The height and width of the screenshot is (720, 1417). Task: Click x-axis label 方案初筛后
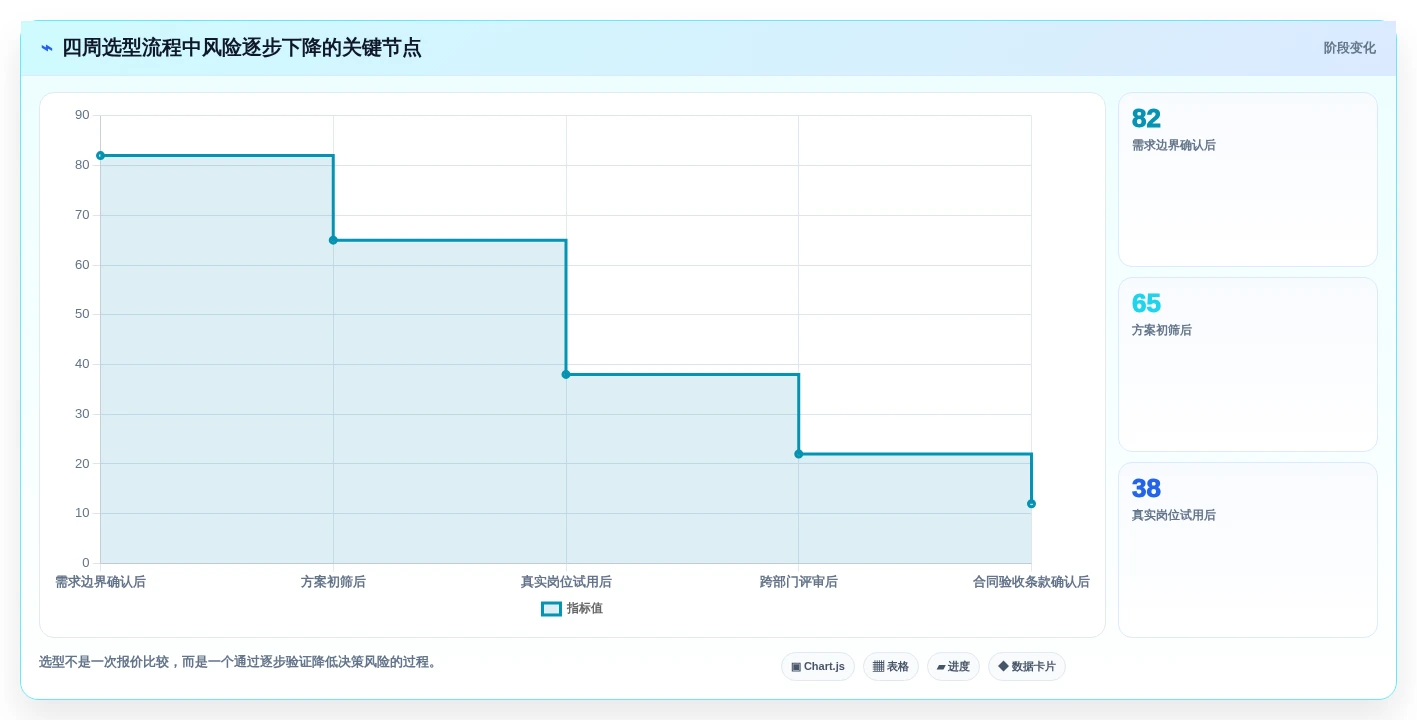[x=333, y=582]
